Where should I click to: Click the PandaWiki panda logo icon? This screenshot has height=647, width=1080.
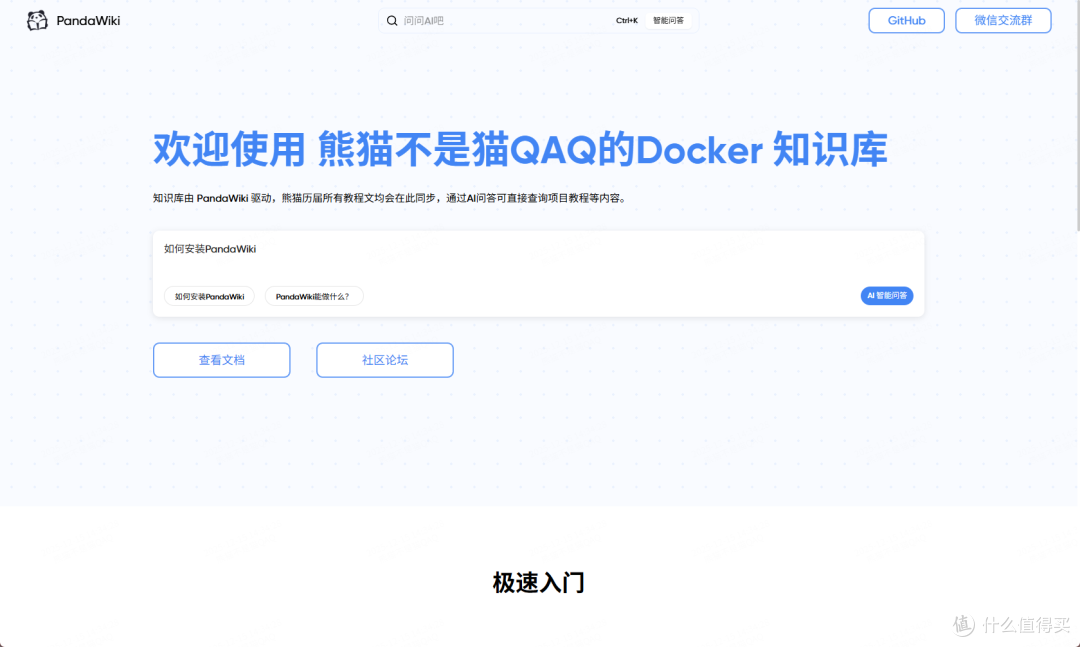(x=37, y=21)
